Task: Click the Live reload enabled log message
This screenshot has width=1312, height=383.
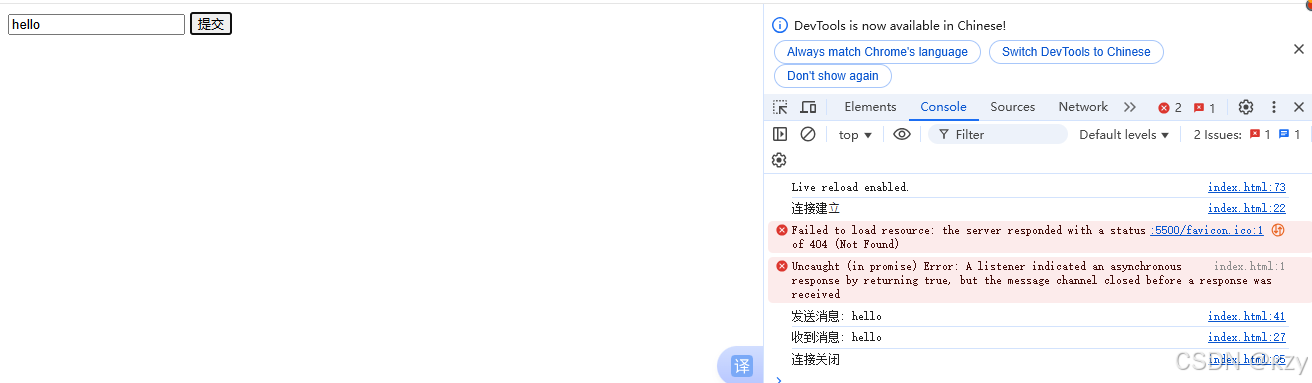Action: coord(850,187)
